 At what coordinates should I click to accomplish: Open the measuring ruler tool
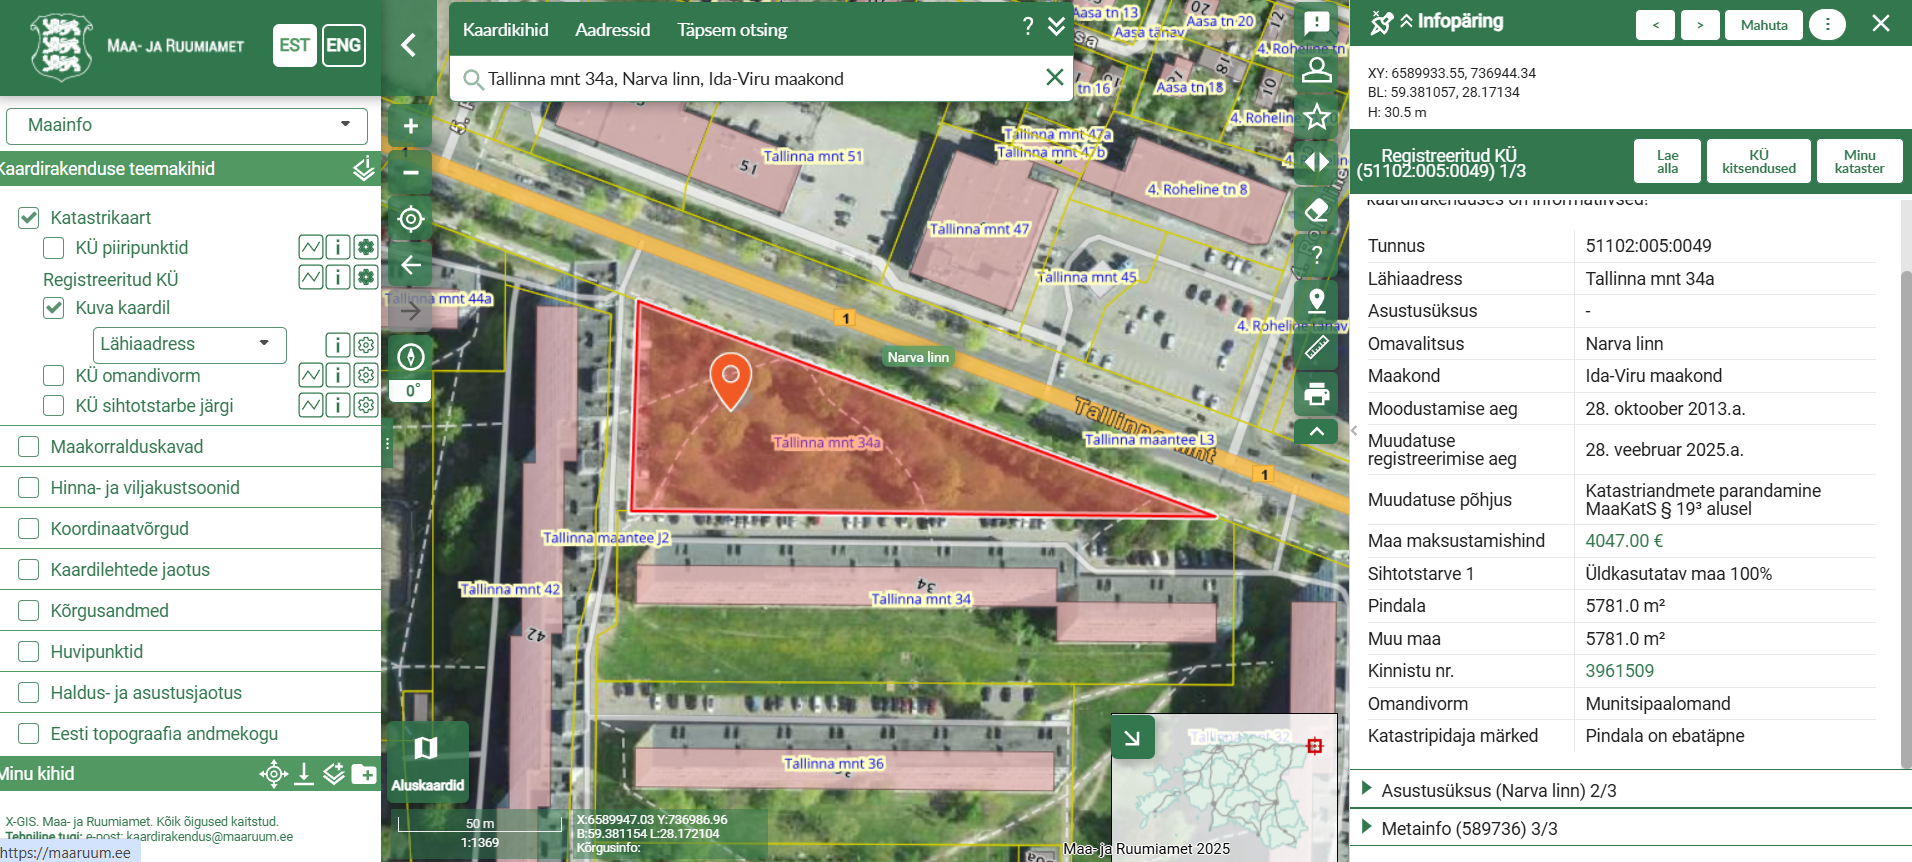[x=1317, y=348]
